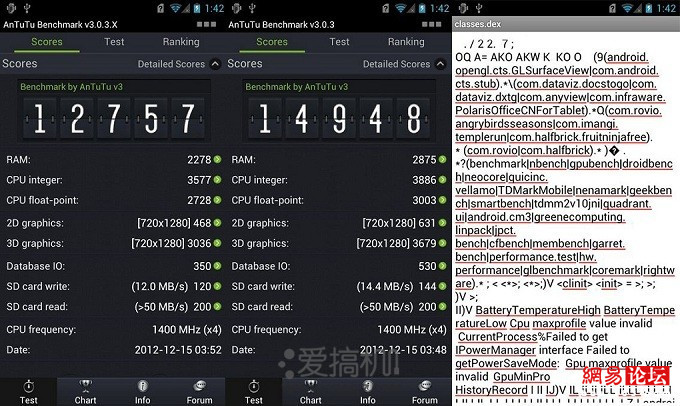Tap green arrow beside 2D graphics 631
The width and height of the screenshot is (680, 406).
442,223
